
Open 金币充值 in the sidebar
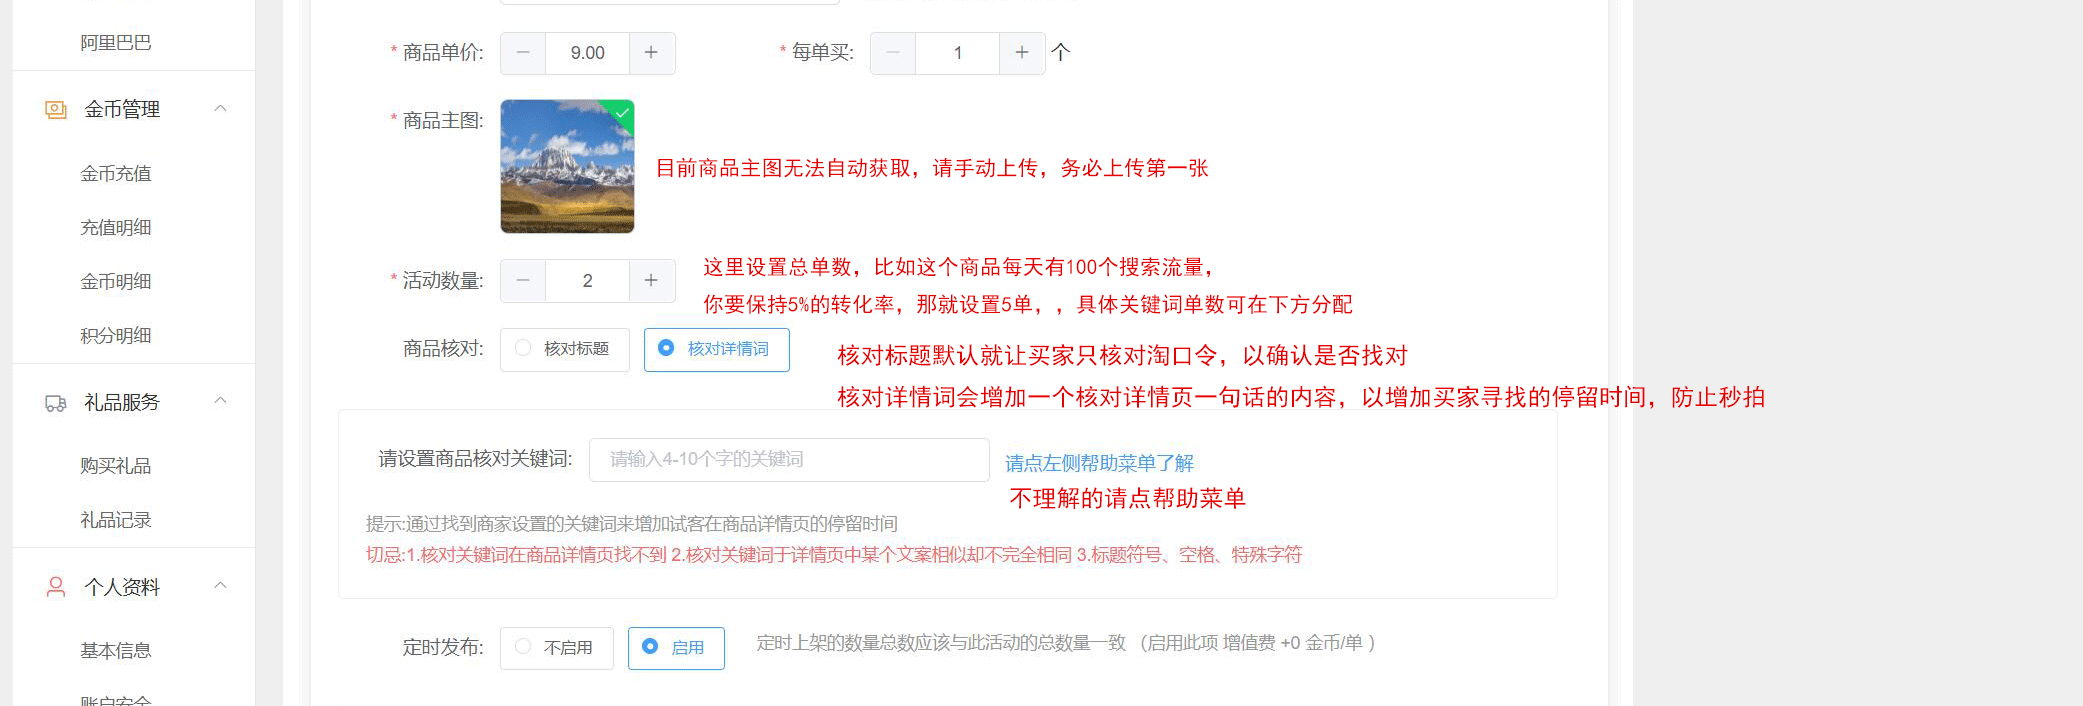116,174
